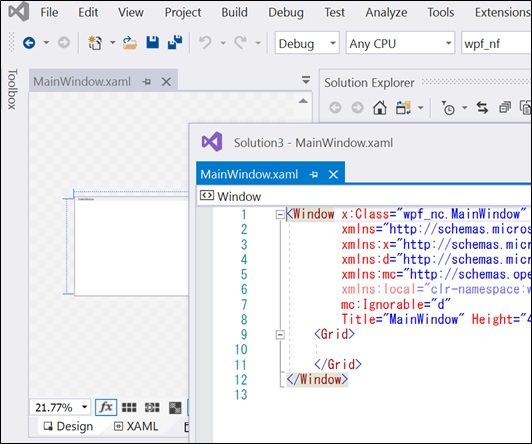Switch to the XAML view tab
532x444 pixels.
[x=136, y=426]
